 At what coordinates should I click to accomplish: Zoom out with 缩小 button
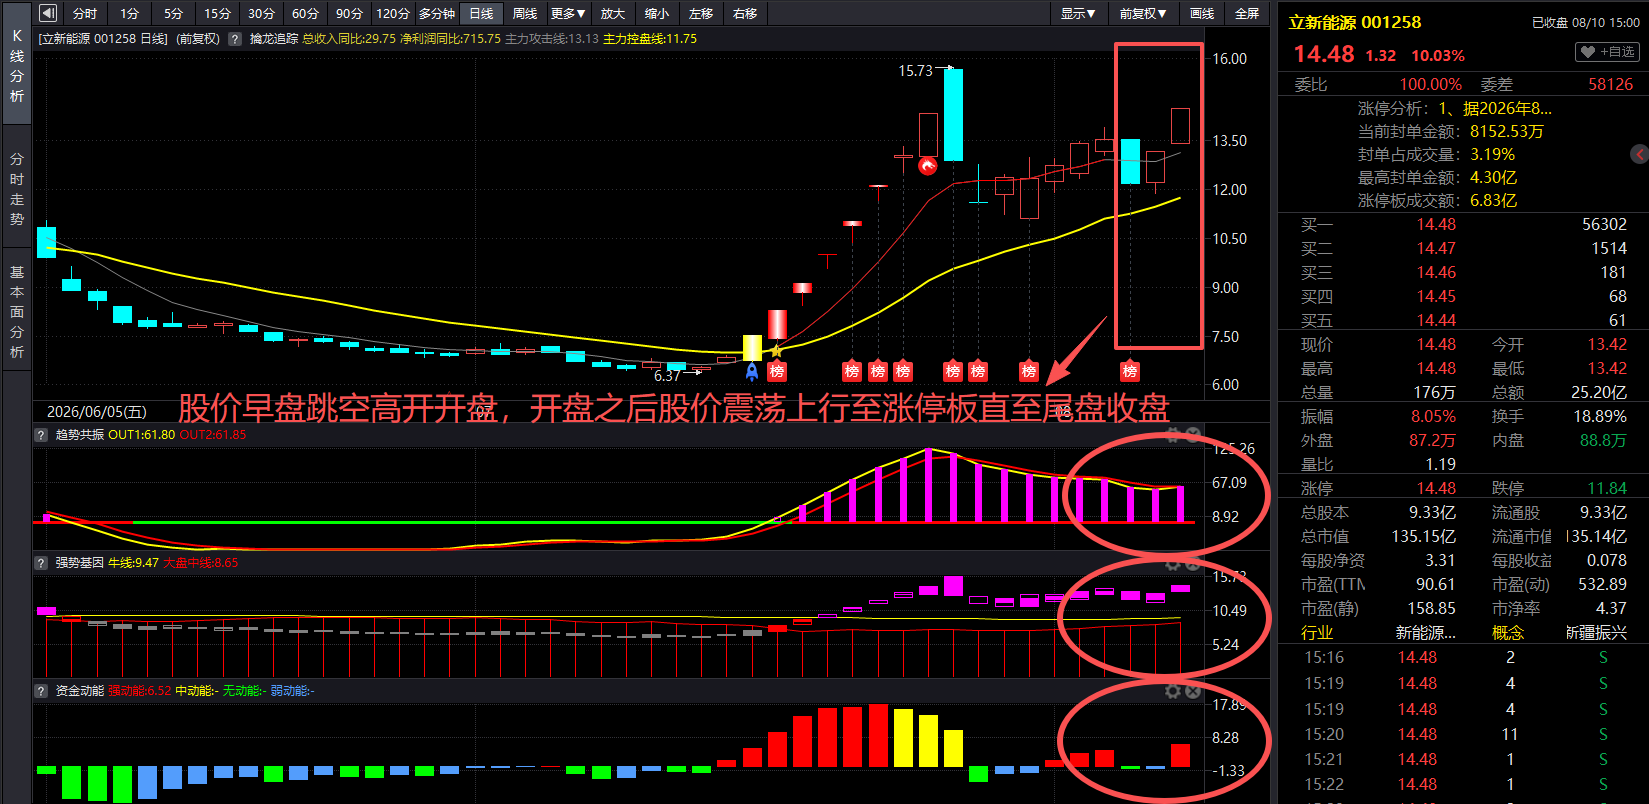pos(657,13)
